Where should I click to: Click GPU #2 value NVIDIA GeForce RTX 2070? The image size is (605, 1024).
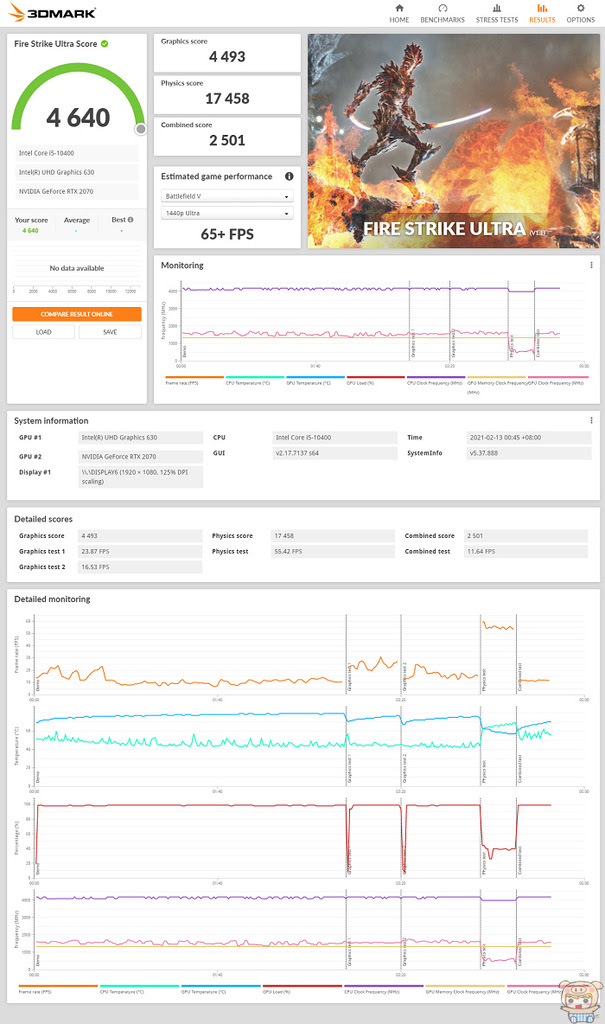pos(140,456)
